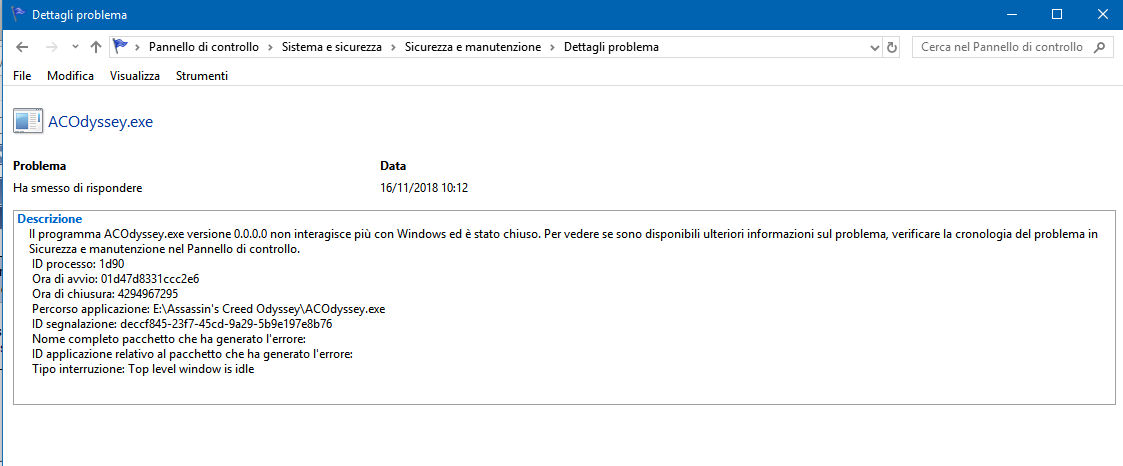Open Pannello di controllo breadcrumb
Viewport: 1123px width, 466px height.
pos(203,47)
